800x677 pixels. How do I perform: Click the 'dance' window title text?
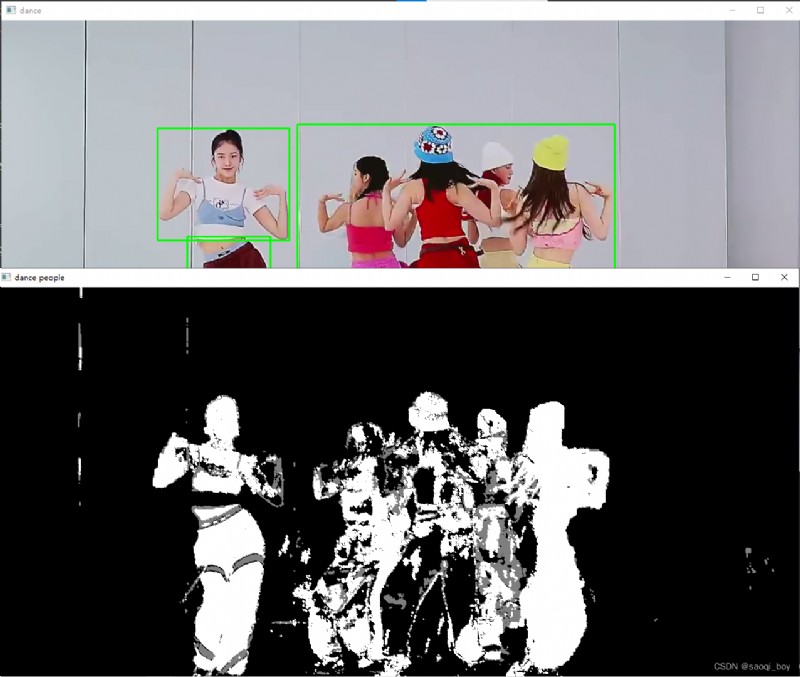[x=30, y=10]
